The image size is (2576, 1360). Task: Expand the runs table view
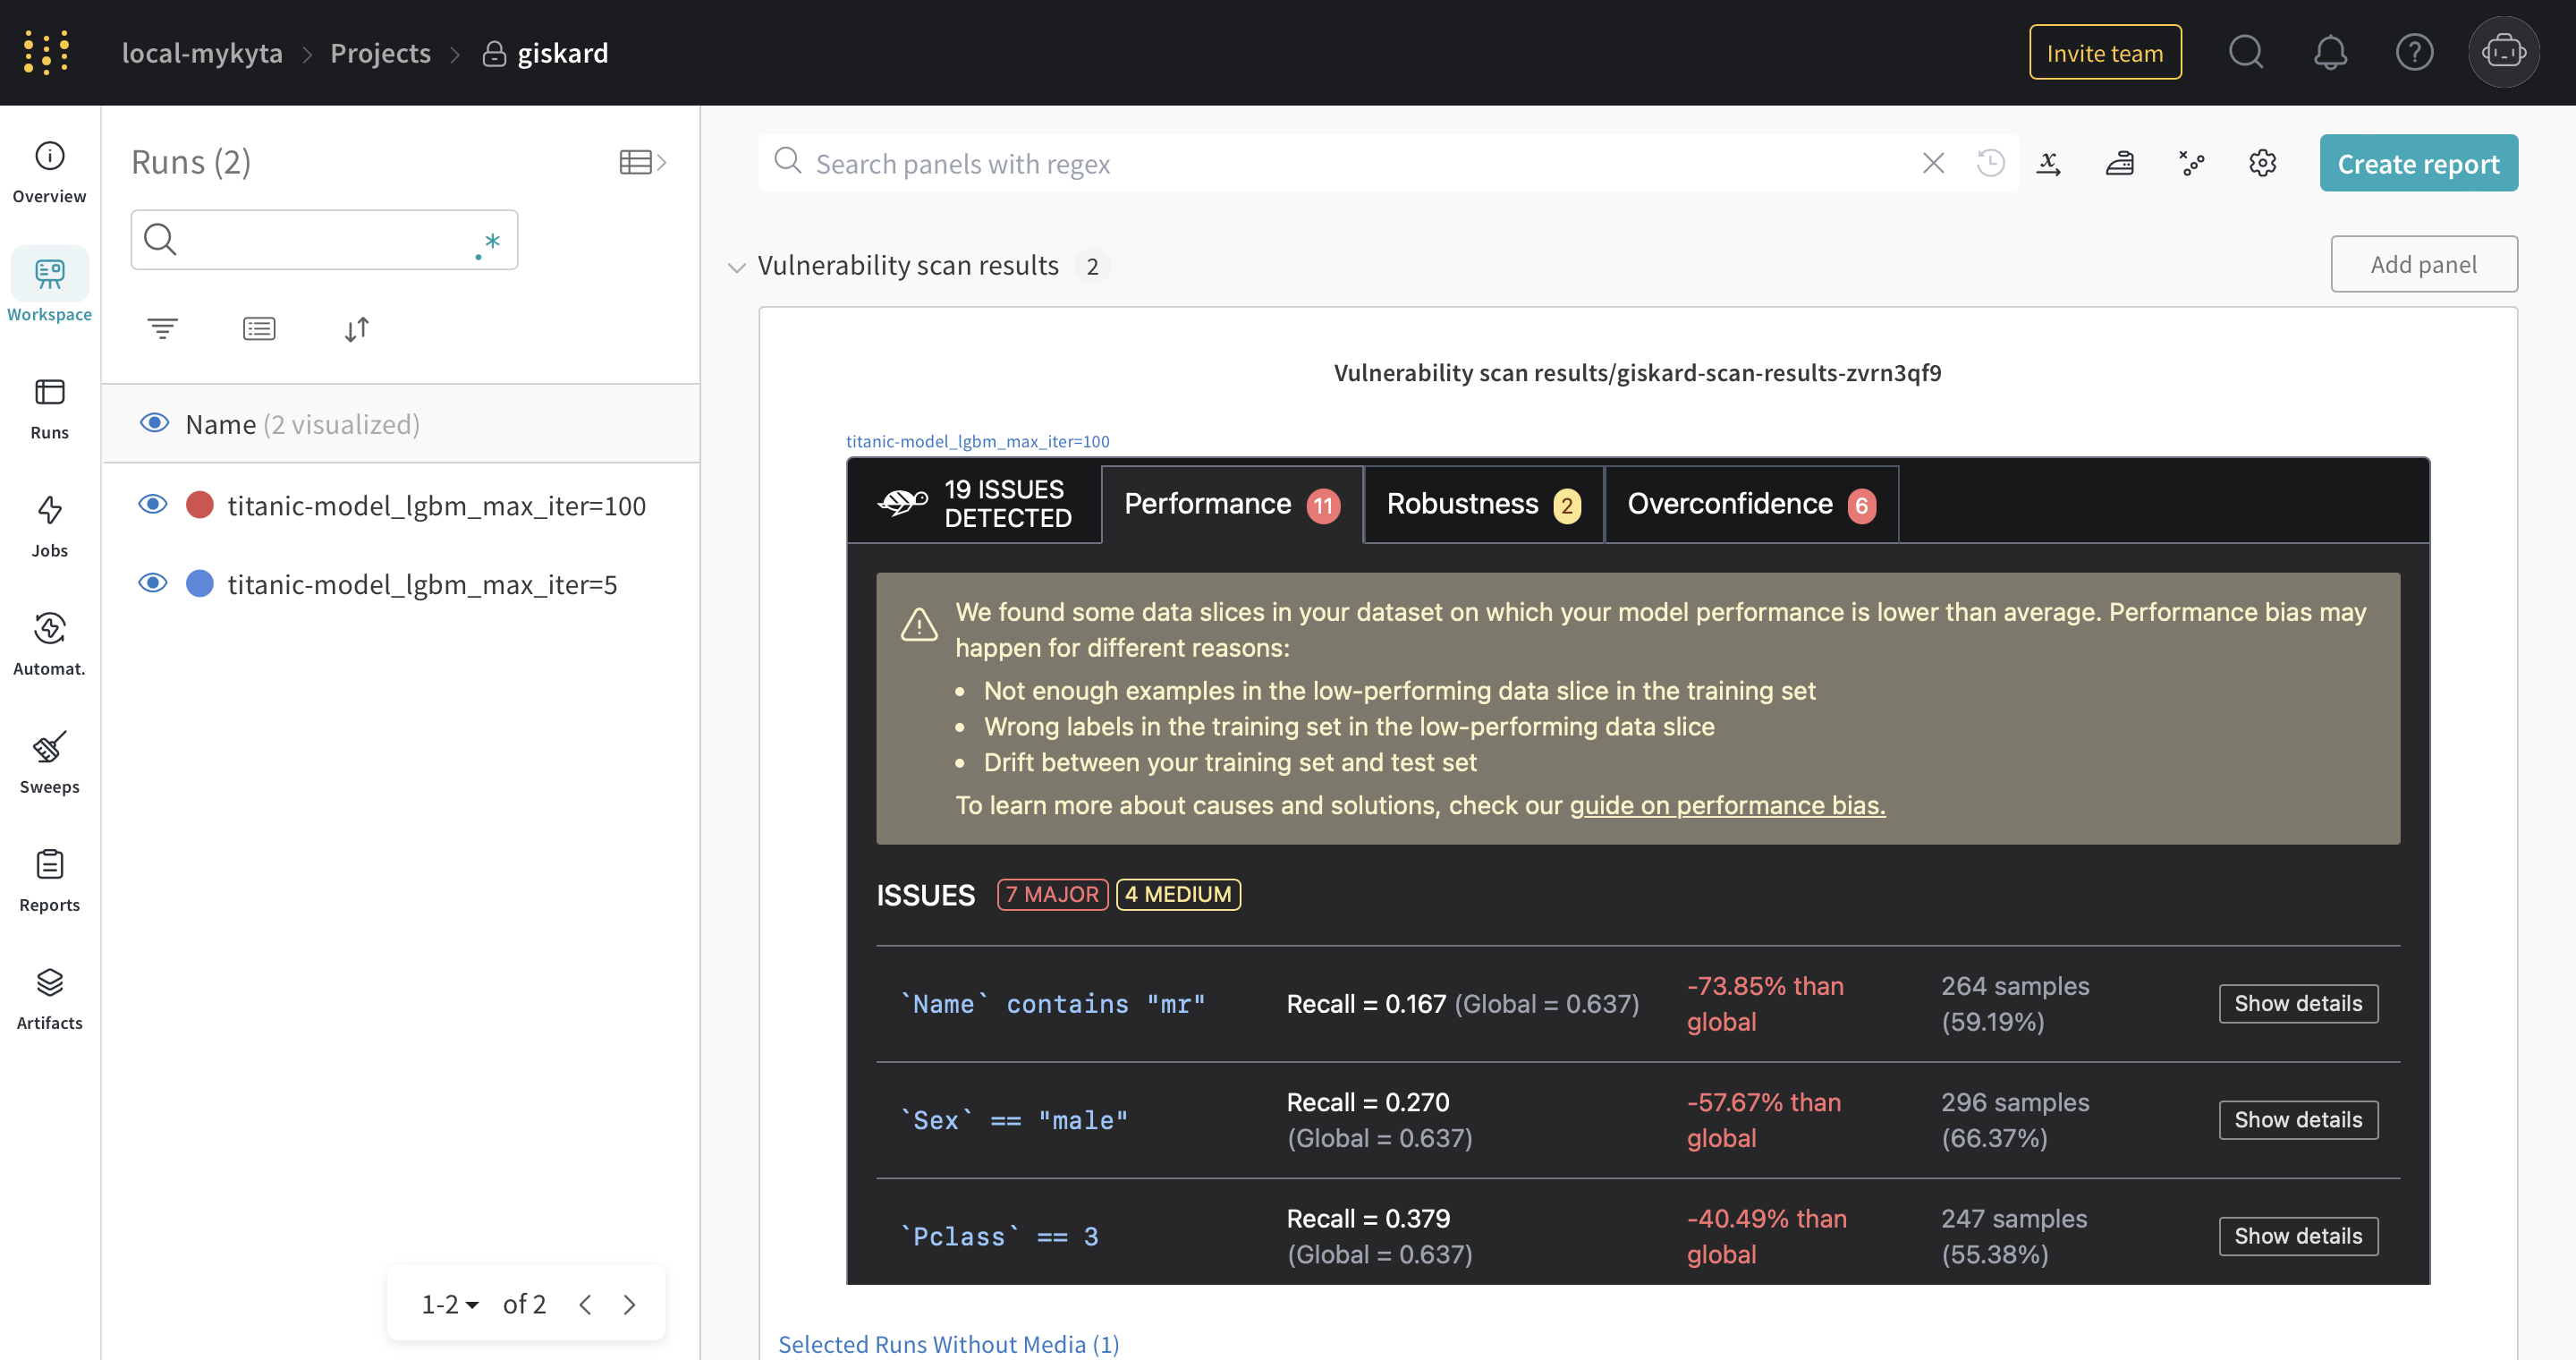pyautogui.click(x=642, y=162)
